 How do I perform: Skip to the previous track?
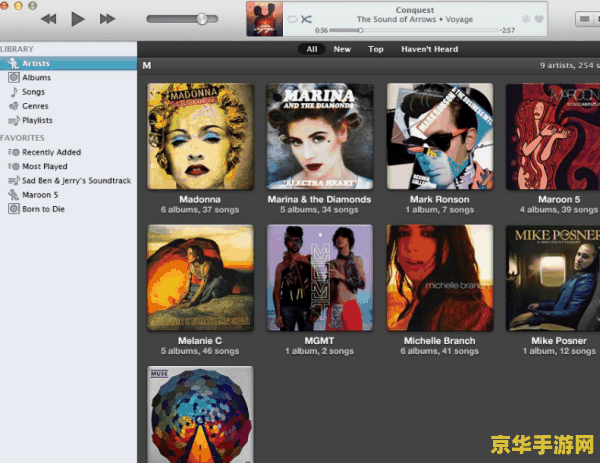(x=47, y=19)
